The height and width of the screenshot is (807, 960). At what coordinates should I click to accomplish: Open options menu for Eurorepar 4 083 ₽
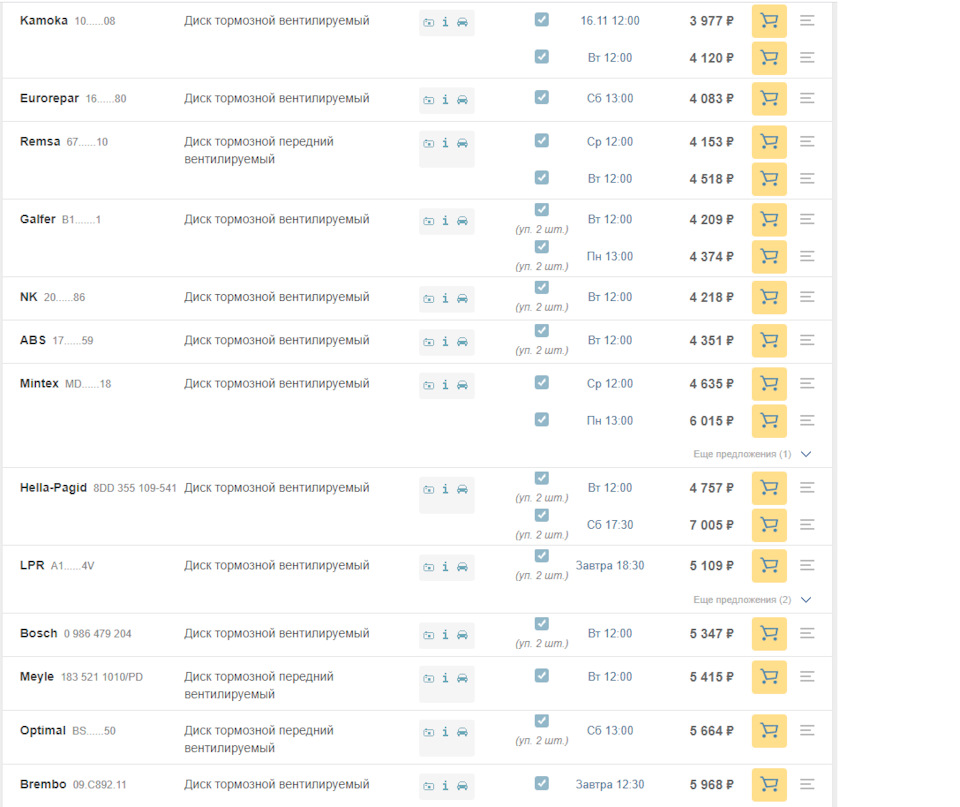pos(807,98)
